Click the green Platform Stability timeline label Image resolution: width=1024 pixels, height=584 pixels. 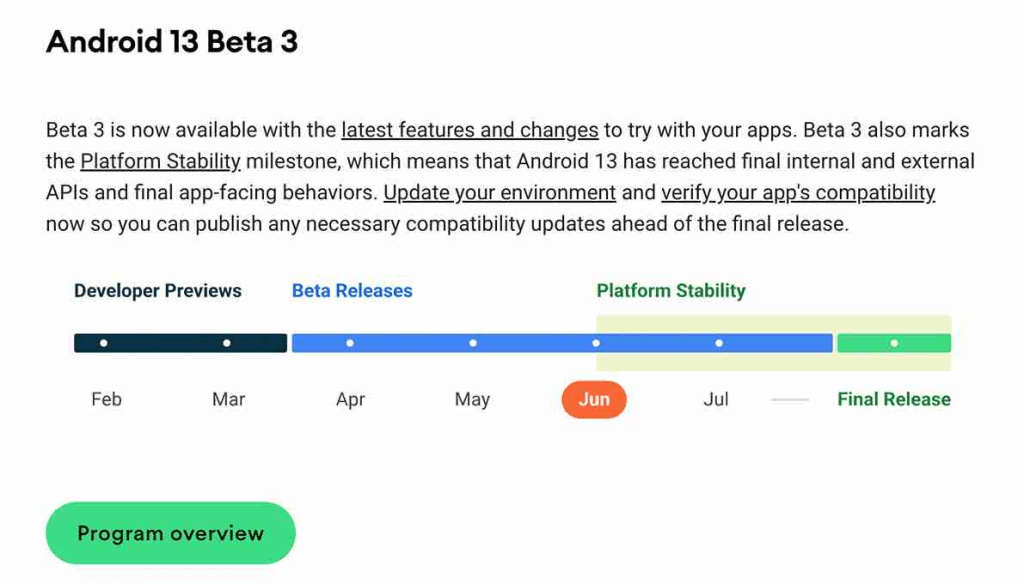(671, 291)
